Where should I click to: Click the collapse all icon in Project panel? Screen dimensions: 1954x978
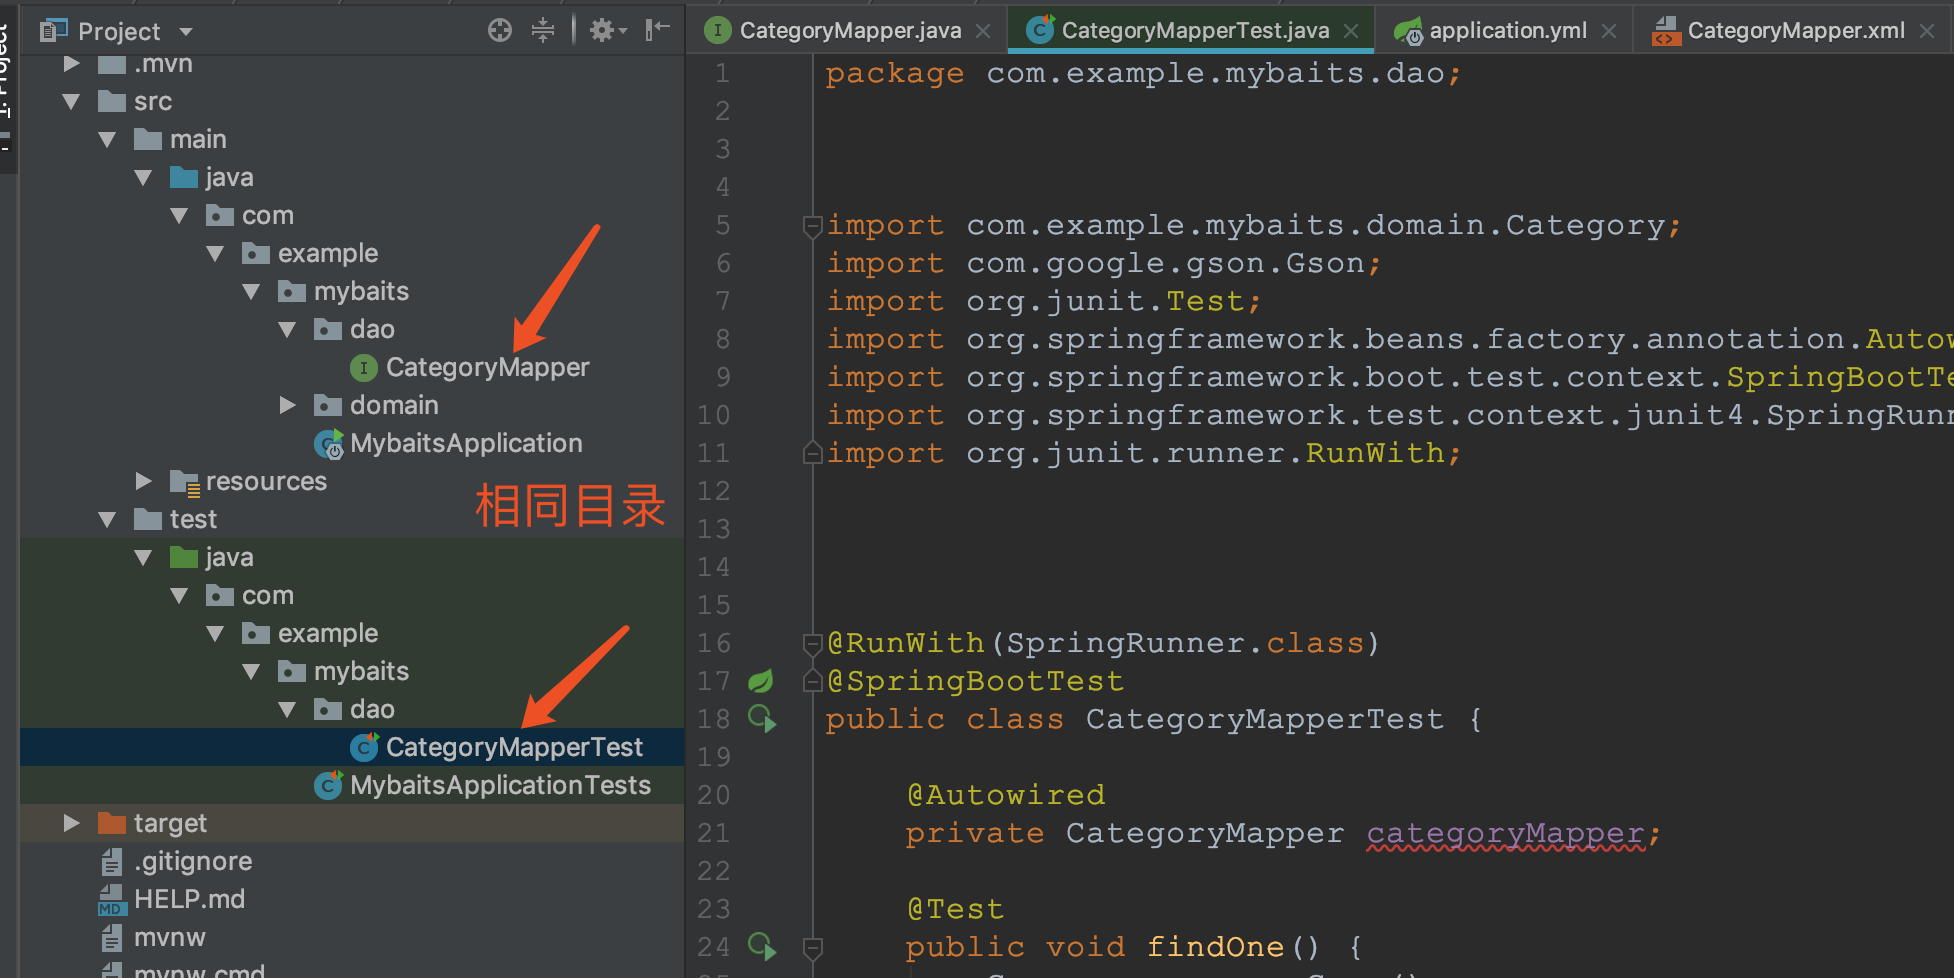point(543,30)
